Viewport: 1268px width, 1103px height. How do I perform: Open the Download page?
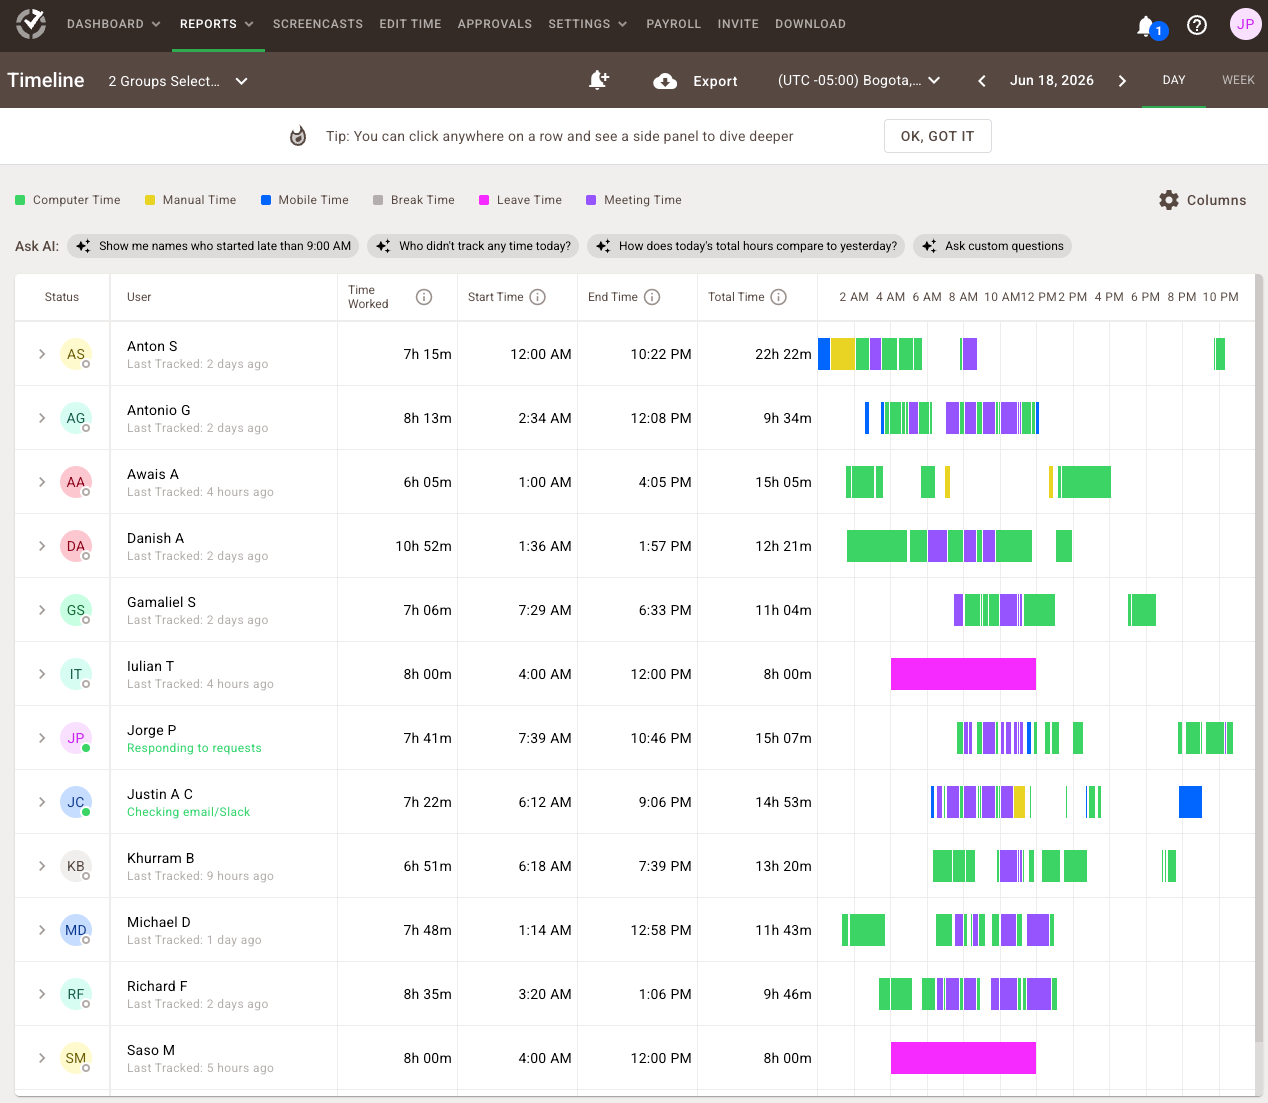(x=811, y=24)
